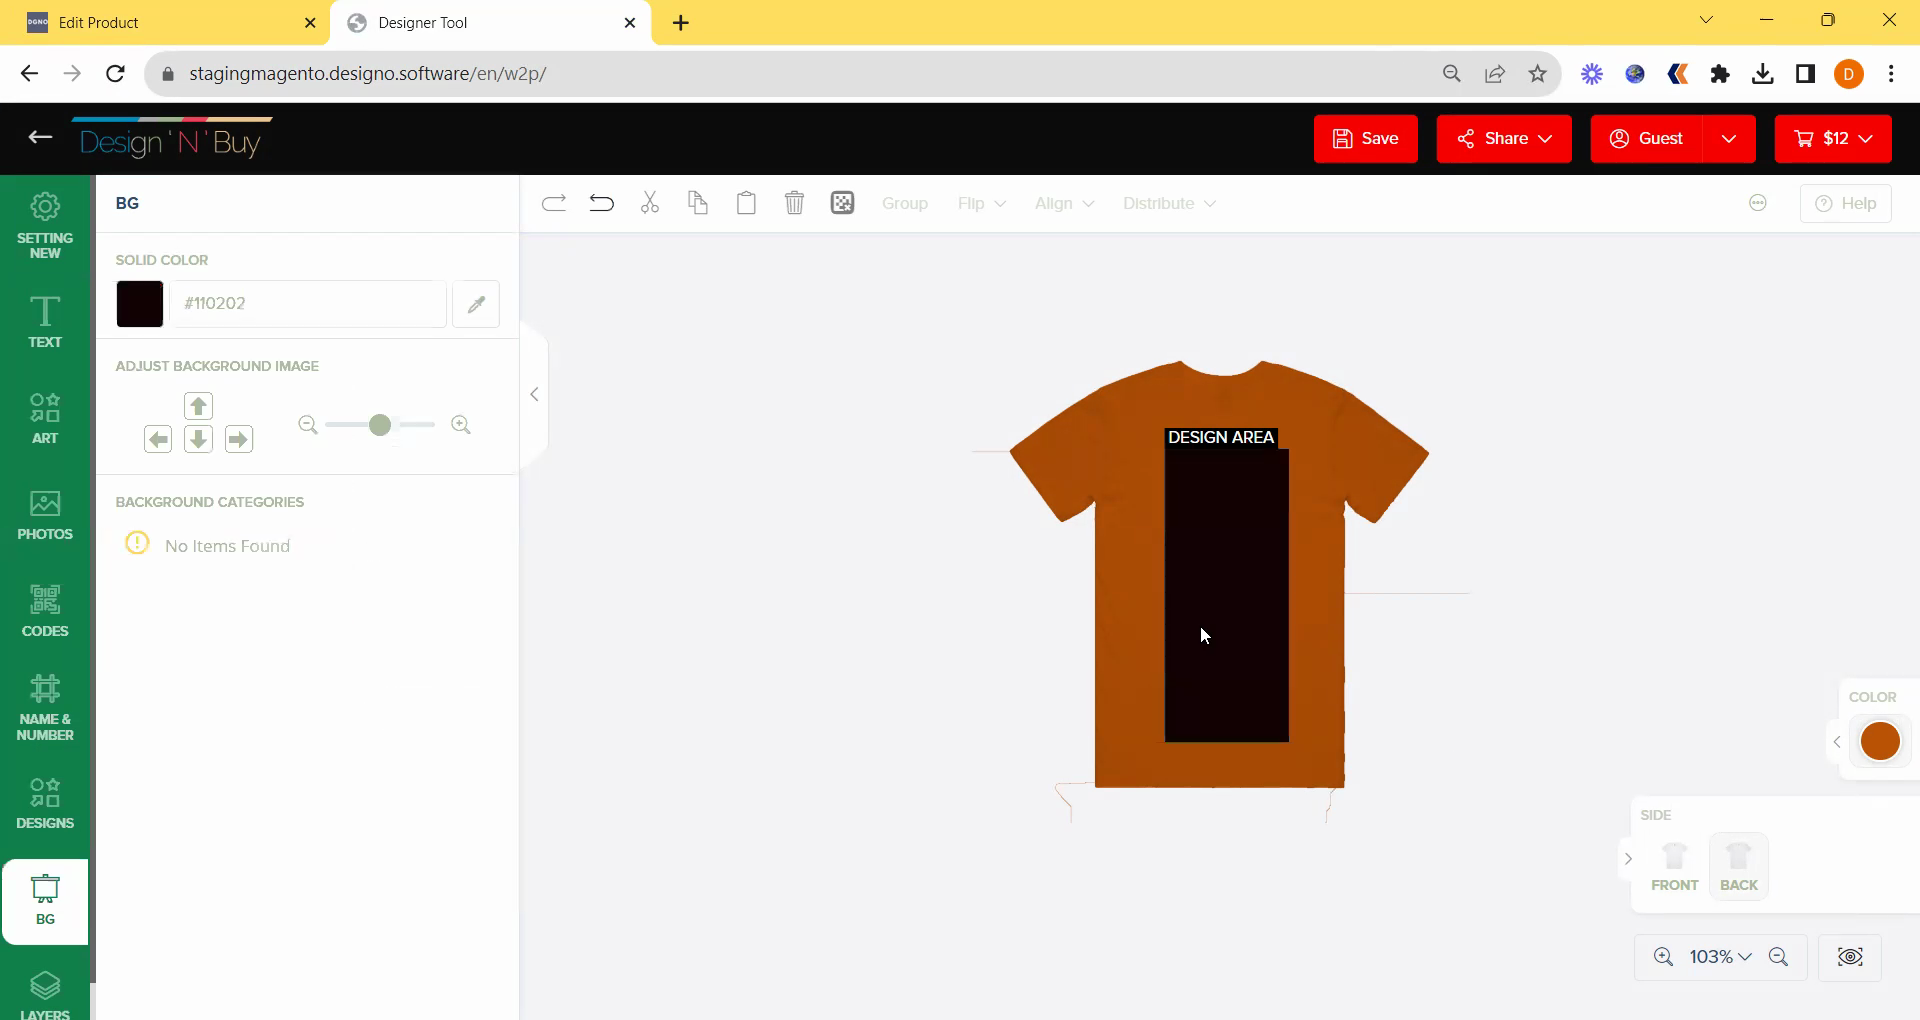1920x1020 pixels.
Task: Click the Help button
Action: click(1845, 204)
